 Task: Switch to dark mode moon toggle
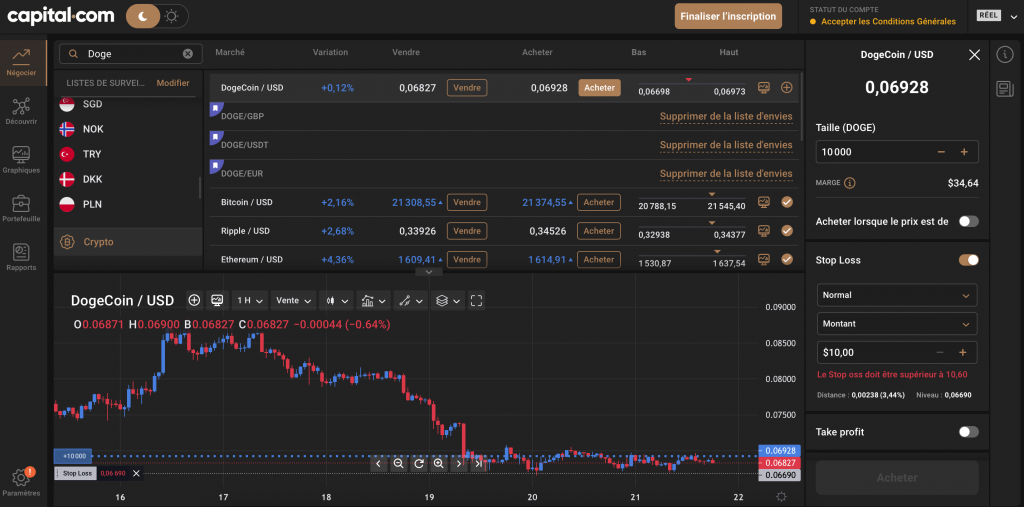coord(142,16)
